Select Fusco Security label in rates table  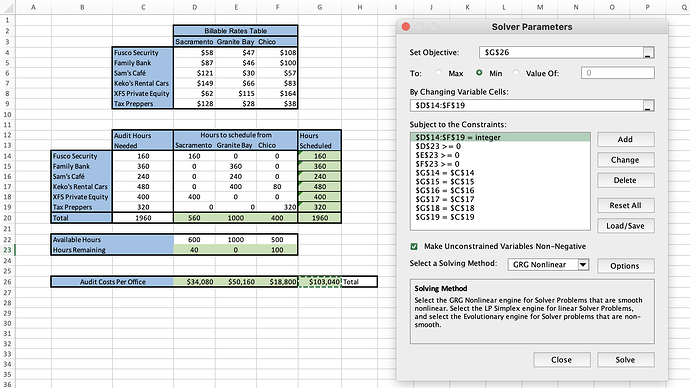(143, 52)
